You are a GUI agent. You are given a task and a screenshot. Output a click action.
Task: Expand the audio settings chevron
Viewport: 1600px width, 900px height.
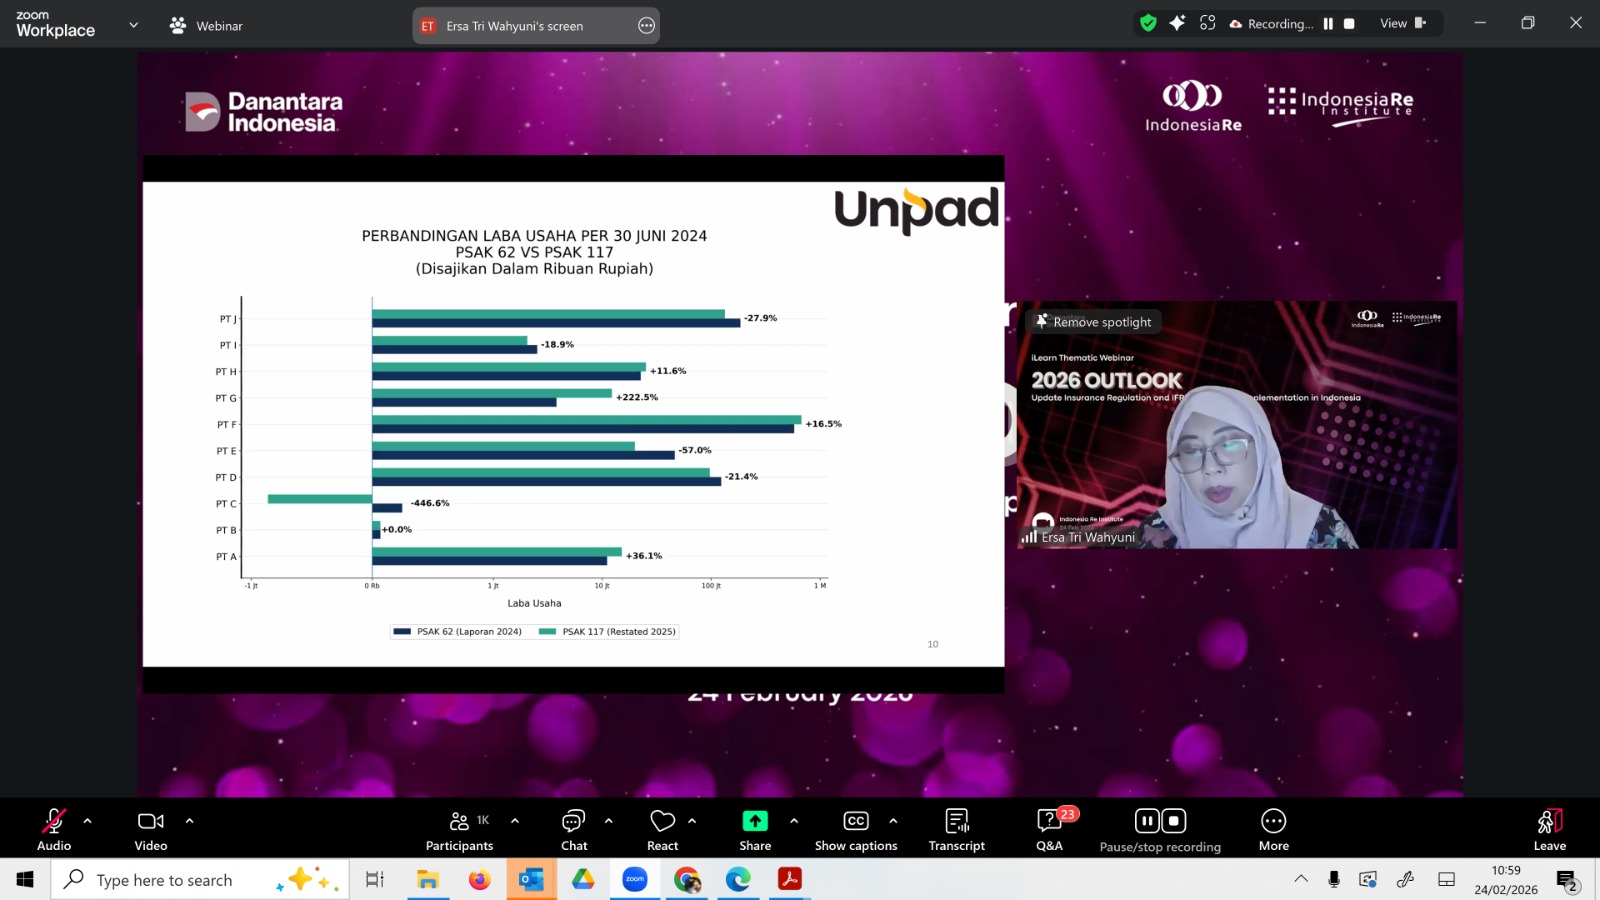(x=88, y=821)
